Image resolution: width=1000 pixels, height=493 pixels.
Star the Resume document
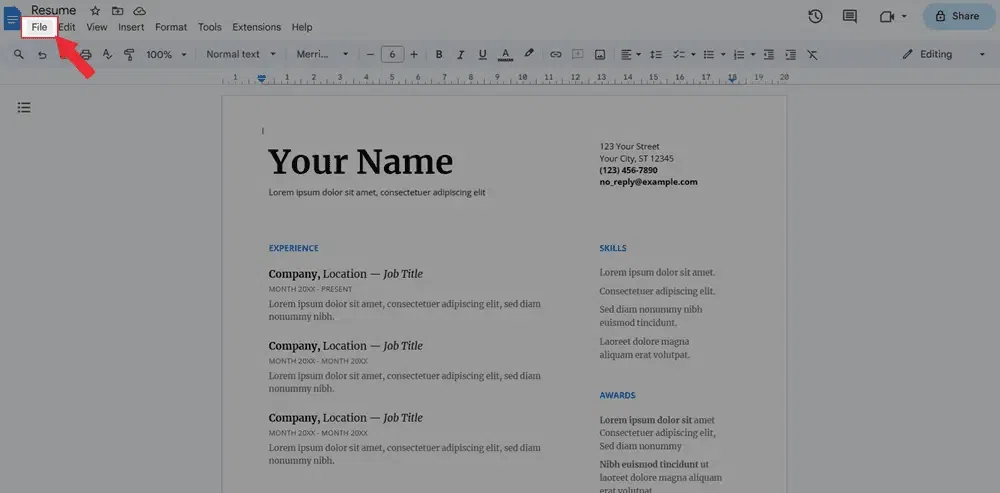pos(95,11)
